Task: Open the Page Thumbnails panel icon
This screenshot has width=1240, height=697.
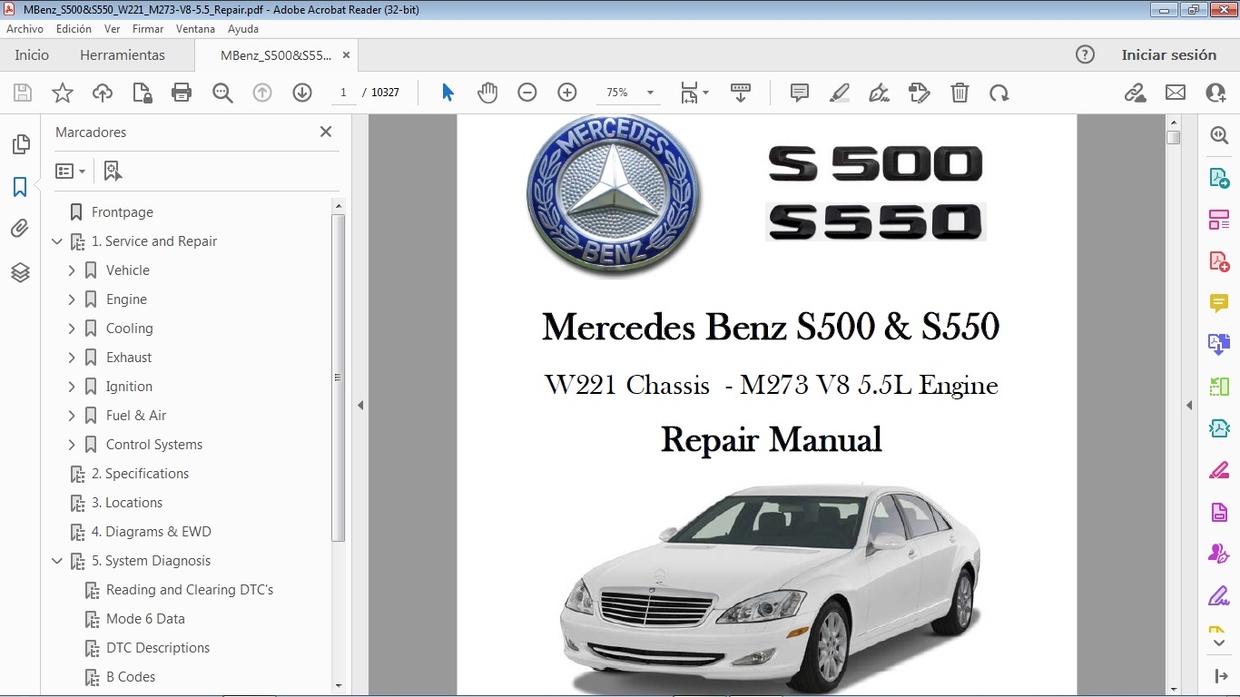Action: (21, 144)
